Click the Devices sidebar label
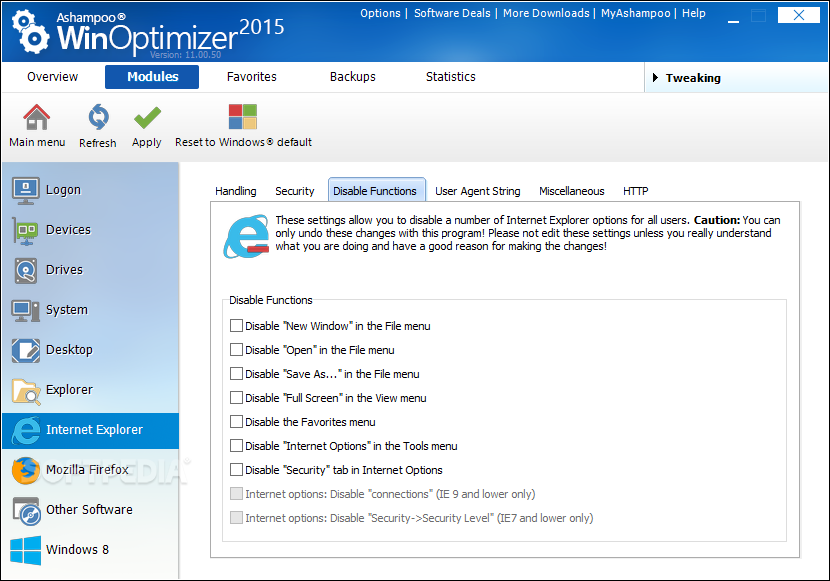 click(68, 230)
